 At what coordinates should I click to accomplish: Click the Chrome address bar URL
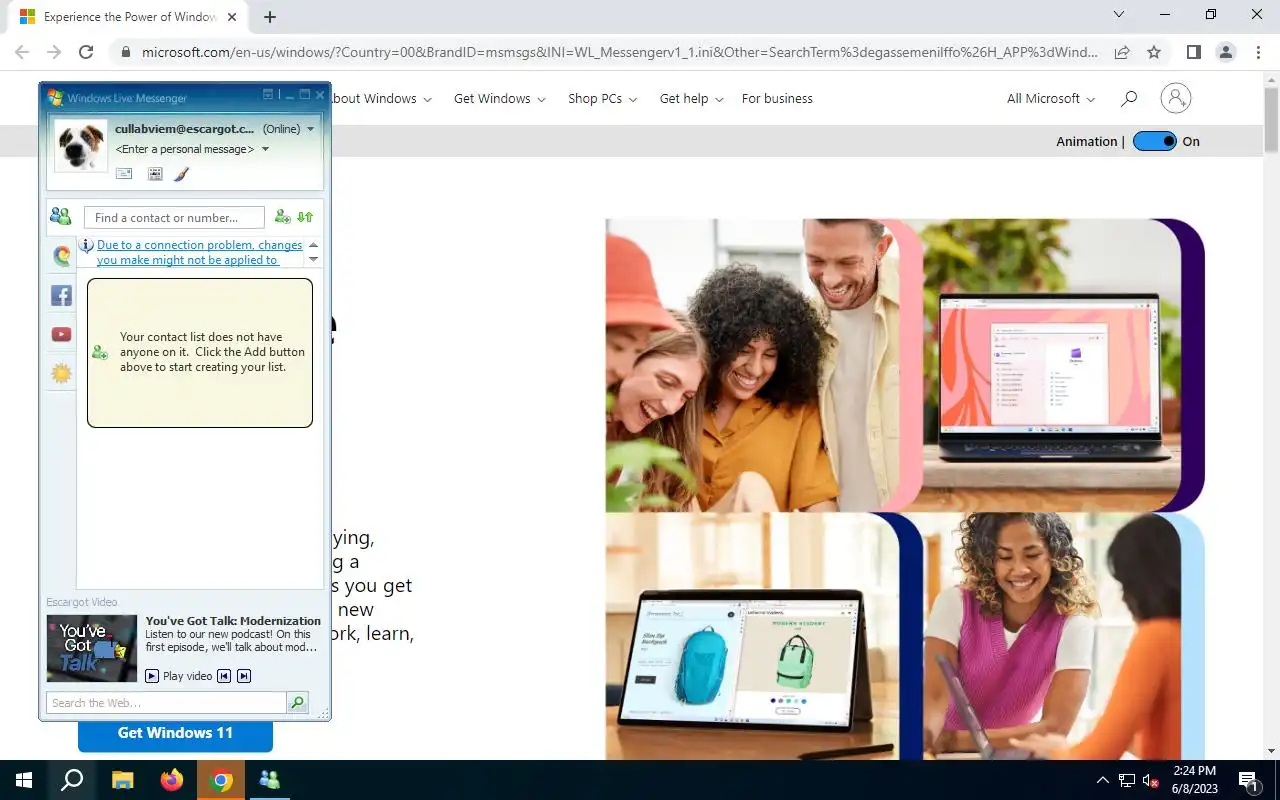(x=620, y=52)
